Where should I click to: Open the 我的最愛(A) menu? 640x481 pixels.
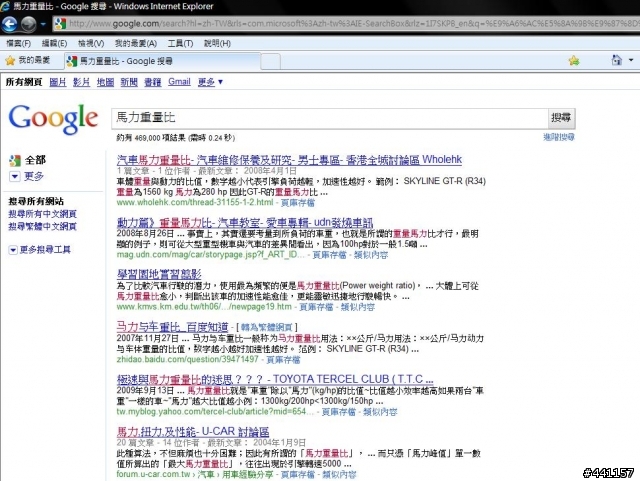coord(136,43)
